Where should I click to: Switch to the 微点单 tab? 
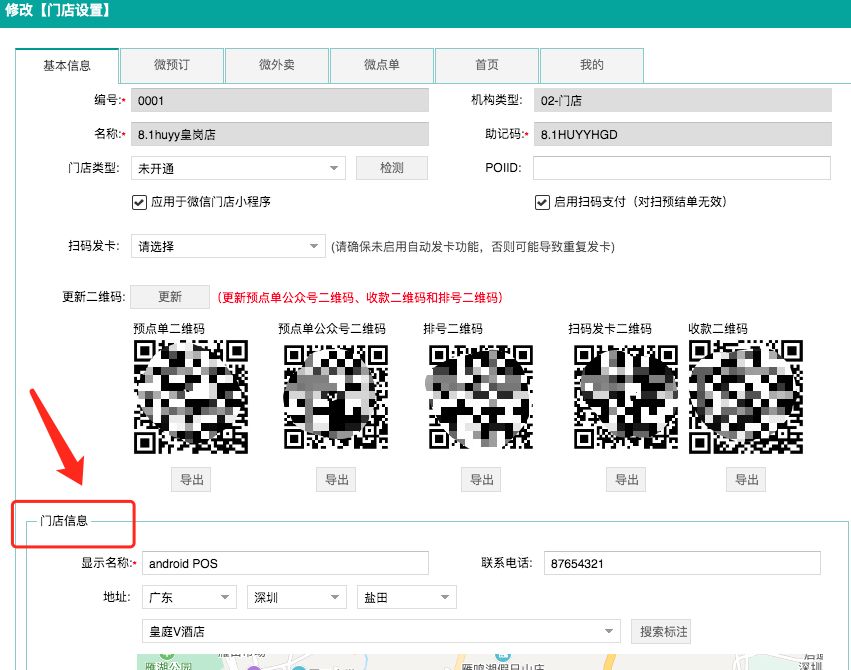[x=381, y=65]
